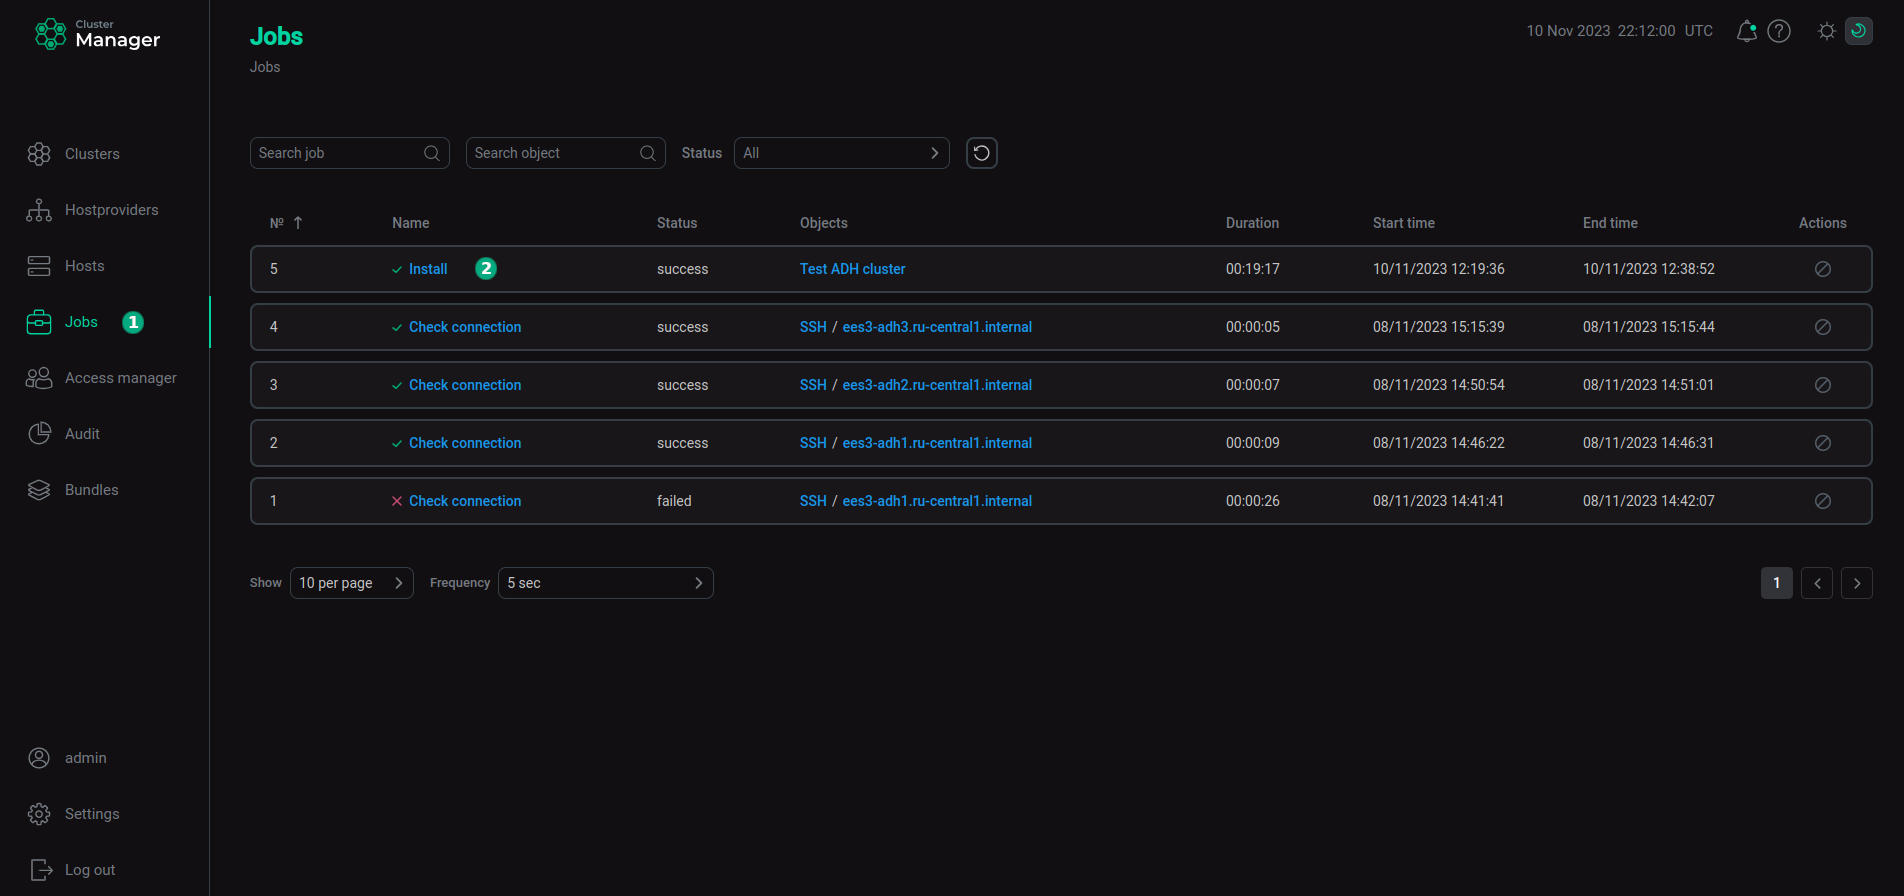Expand the Frequency 5 sec dropdown

pos(605,583)
